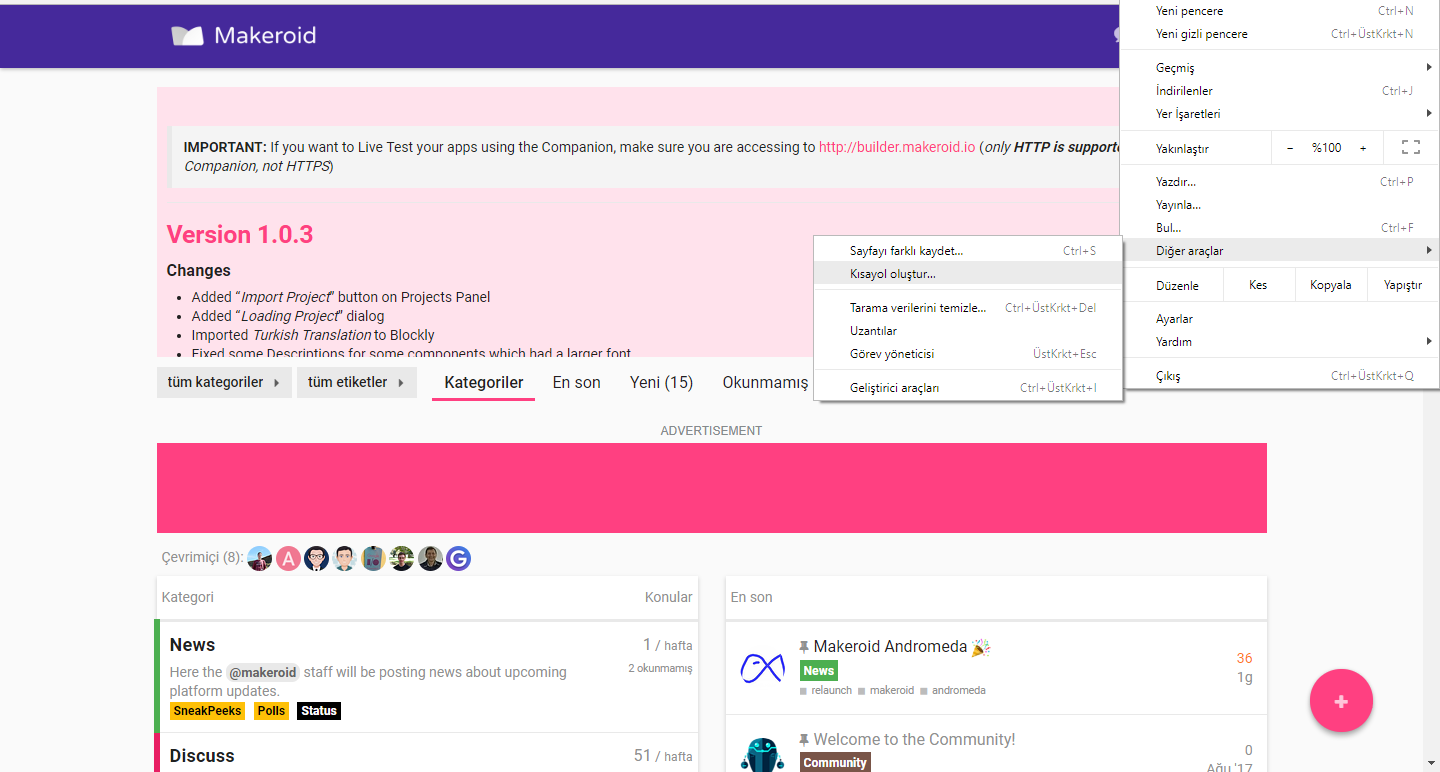Toggle full screen icon in the zoom row
The height and width of the screenshot is (772, 1440).
point(1411,148)
